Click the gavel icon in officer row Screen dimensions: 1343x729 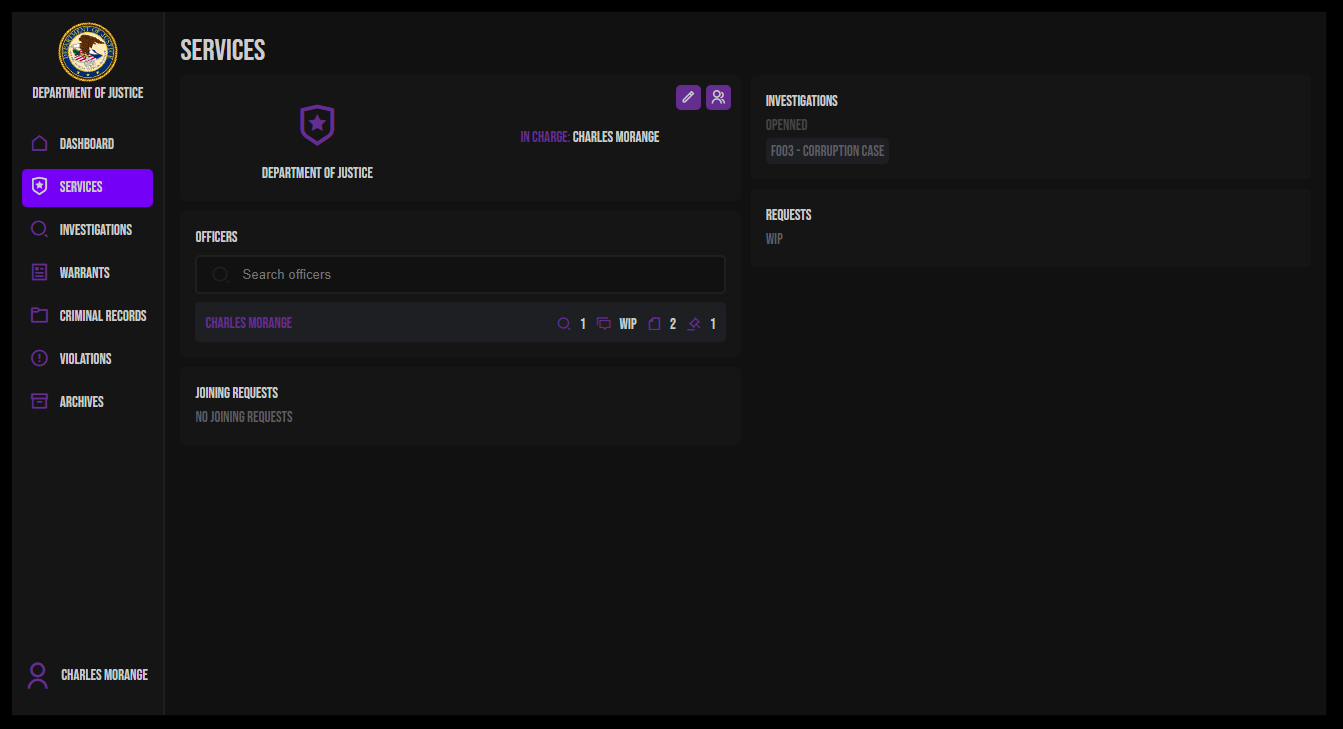pyautogui.click(x=694, y=324)
